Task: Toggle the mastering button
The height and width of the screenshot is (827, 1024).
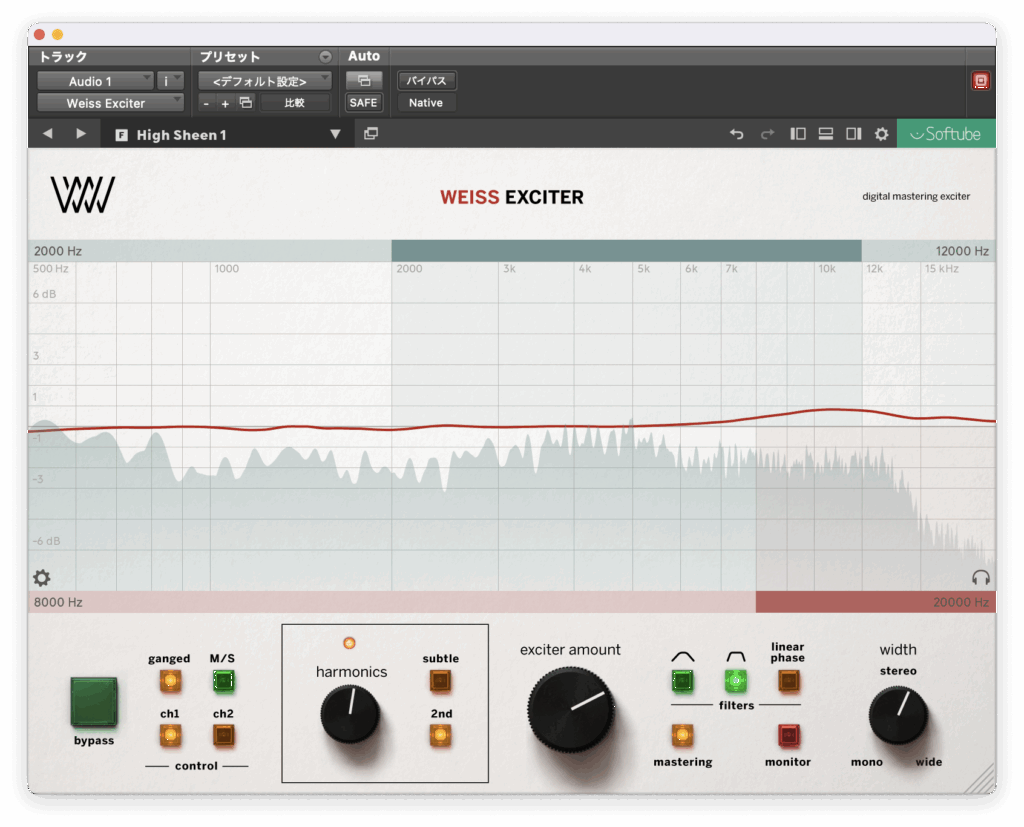Action: click(682, 736)
